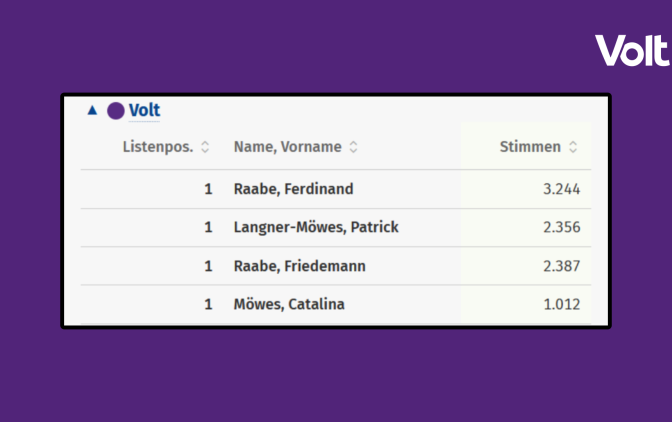The width and height of the screenshot is (672, 422).
Task: Select the Raabe, Ferdinand row
Action: coord(336,189)
